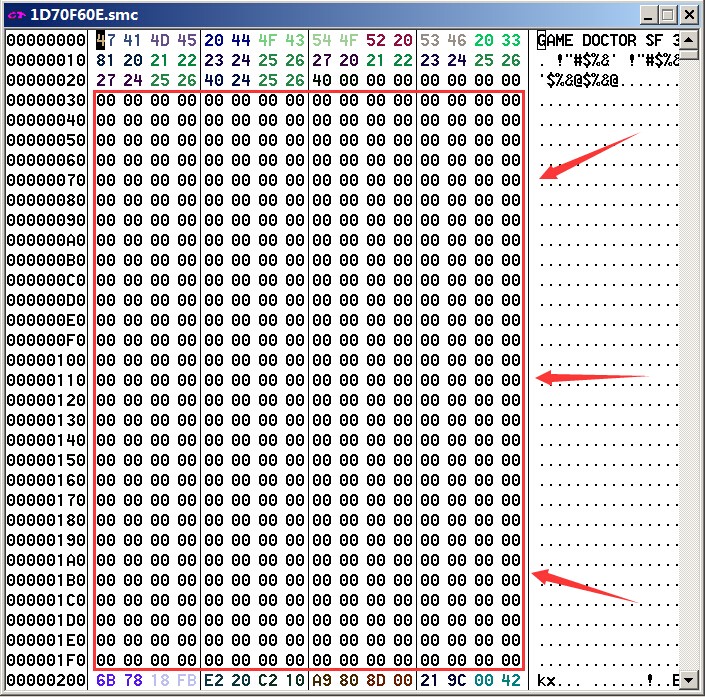Select byte A9 in row 00000200
The width and height of the screenshot is (705, 697).
321,680
